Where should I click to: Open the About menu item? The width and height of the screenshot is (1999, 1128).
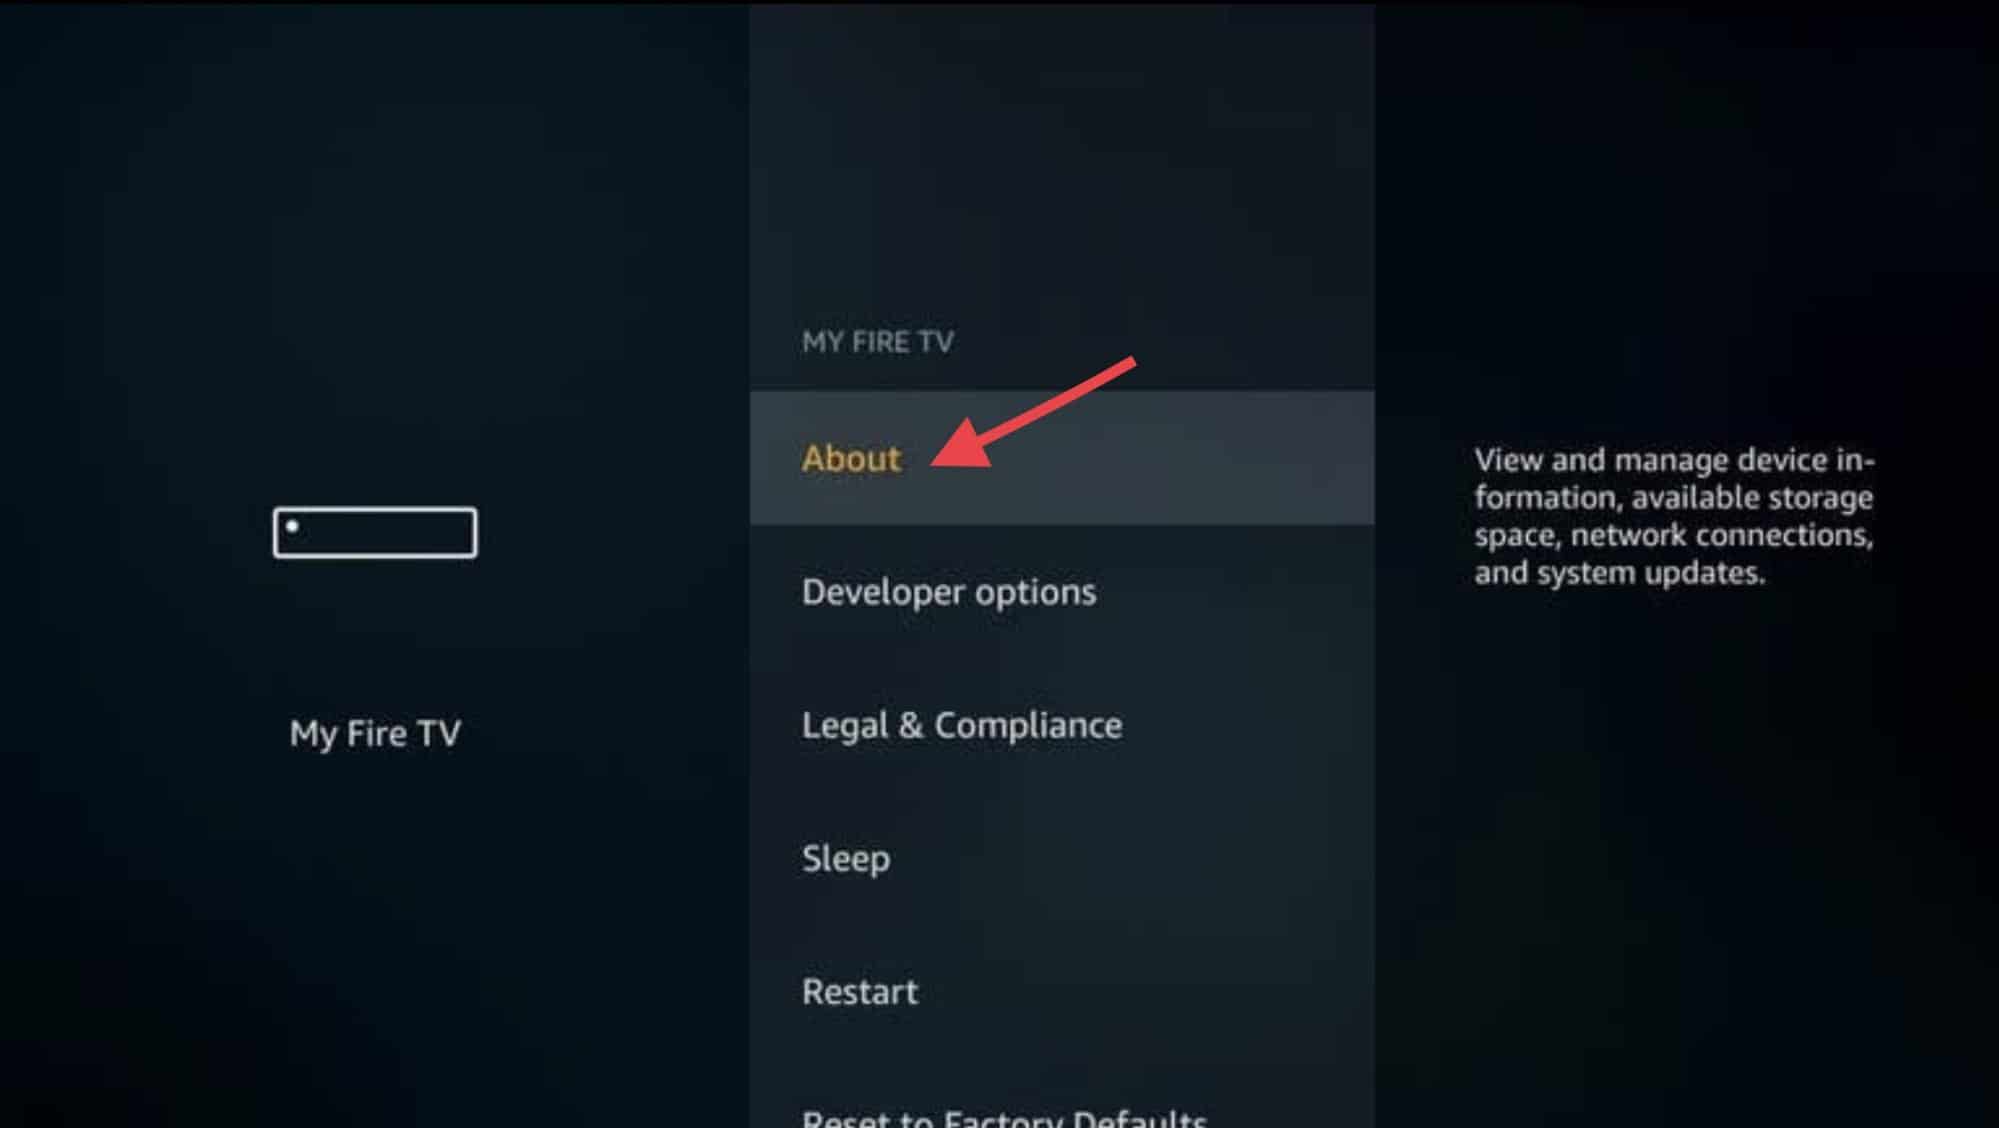[x=851, y=458]
